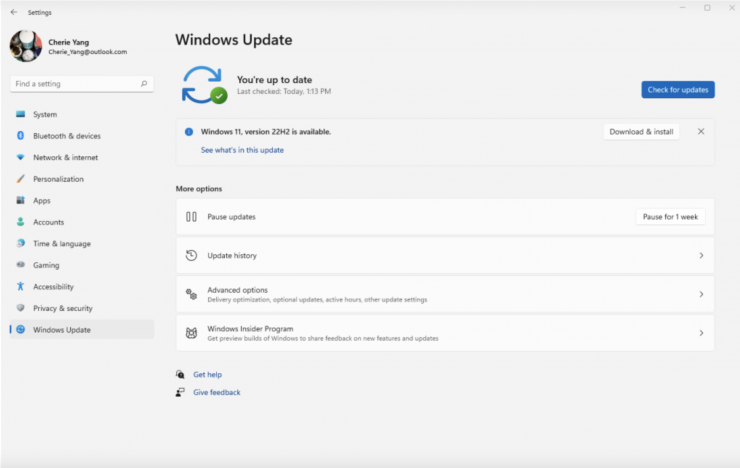Viewport: 740px width, 468px height.
Task: Click the Privacy & security shield icon
Action: pos(20,308)
